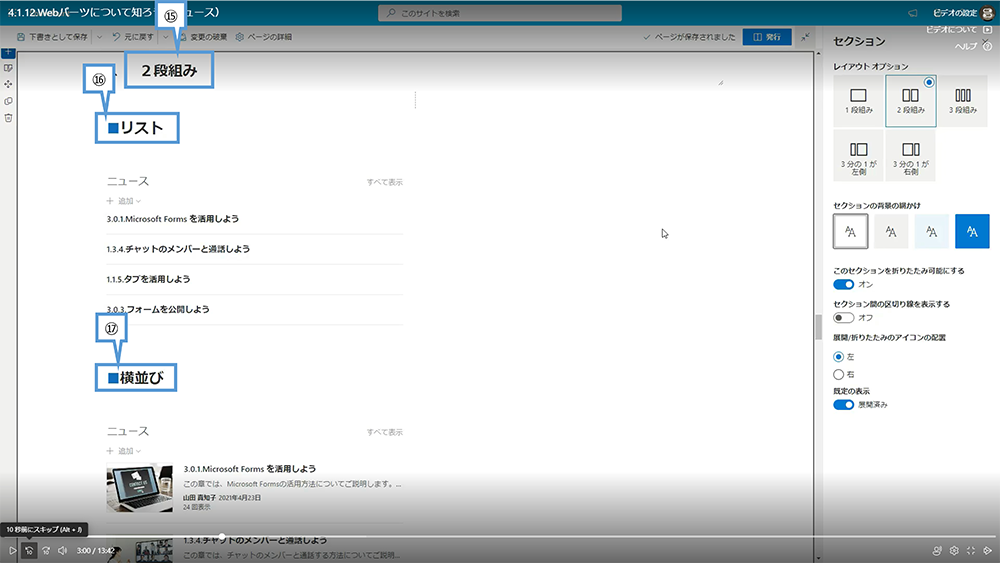Choose pale blue section background swatch

(932, 231)
